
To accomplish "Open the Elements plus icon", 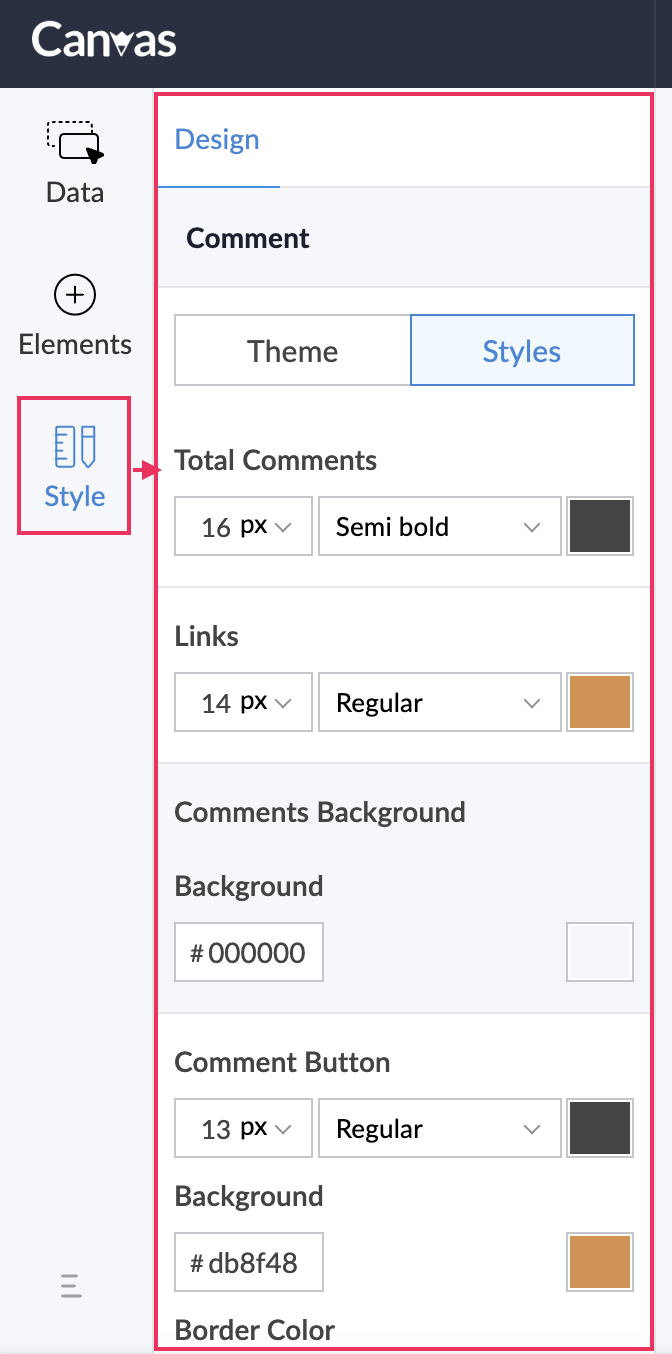I will (x=75, y=295).
